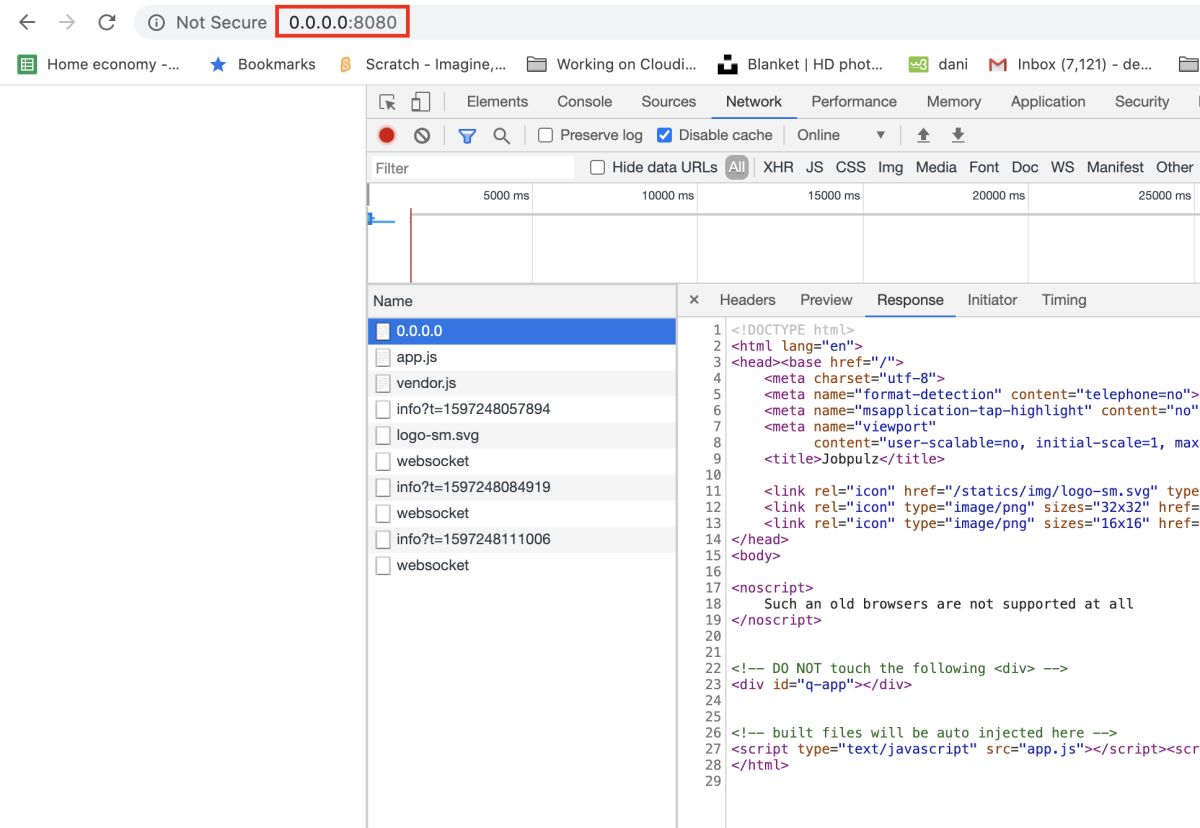Filter requests by JS

(815, 167)
